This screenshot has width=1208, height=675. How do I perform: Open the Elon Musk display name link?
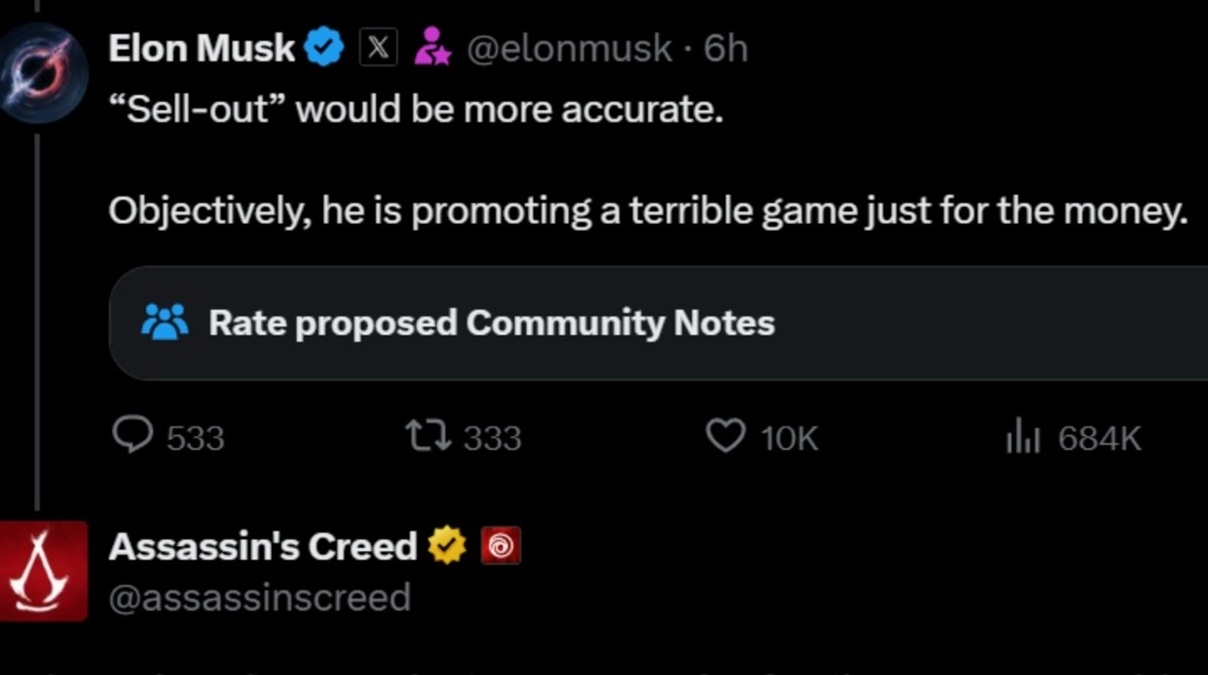tap(201, 48)
